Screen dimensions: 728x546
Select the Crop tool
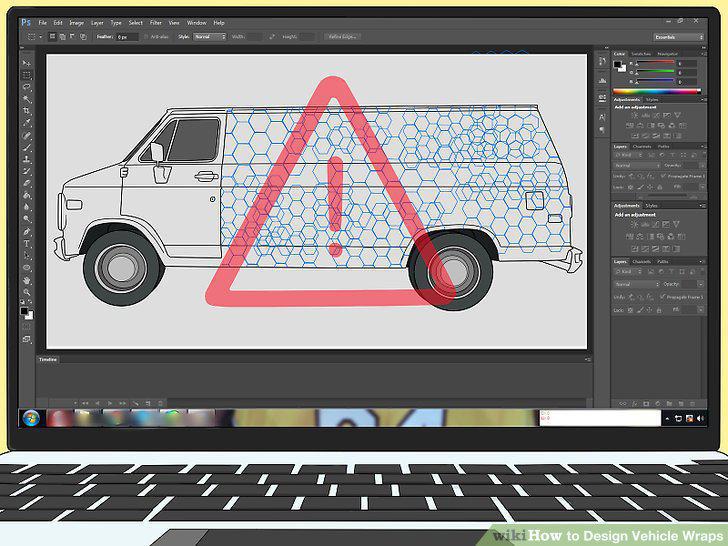tap(26, 111)
